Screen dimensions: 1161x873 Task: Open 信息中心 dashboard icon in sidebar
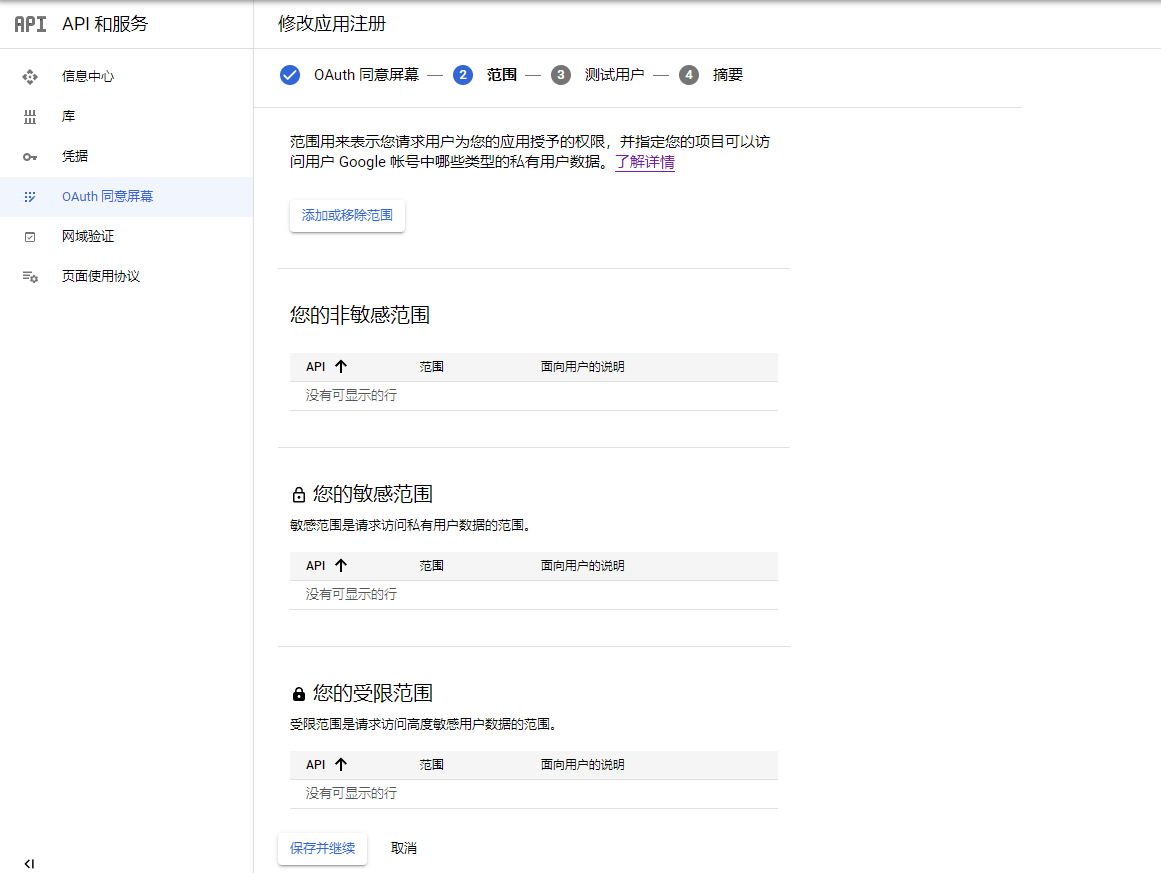[30, 76]
